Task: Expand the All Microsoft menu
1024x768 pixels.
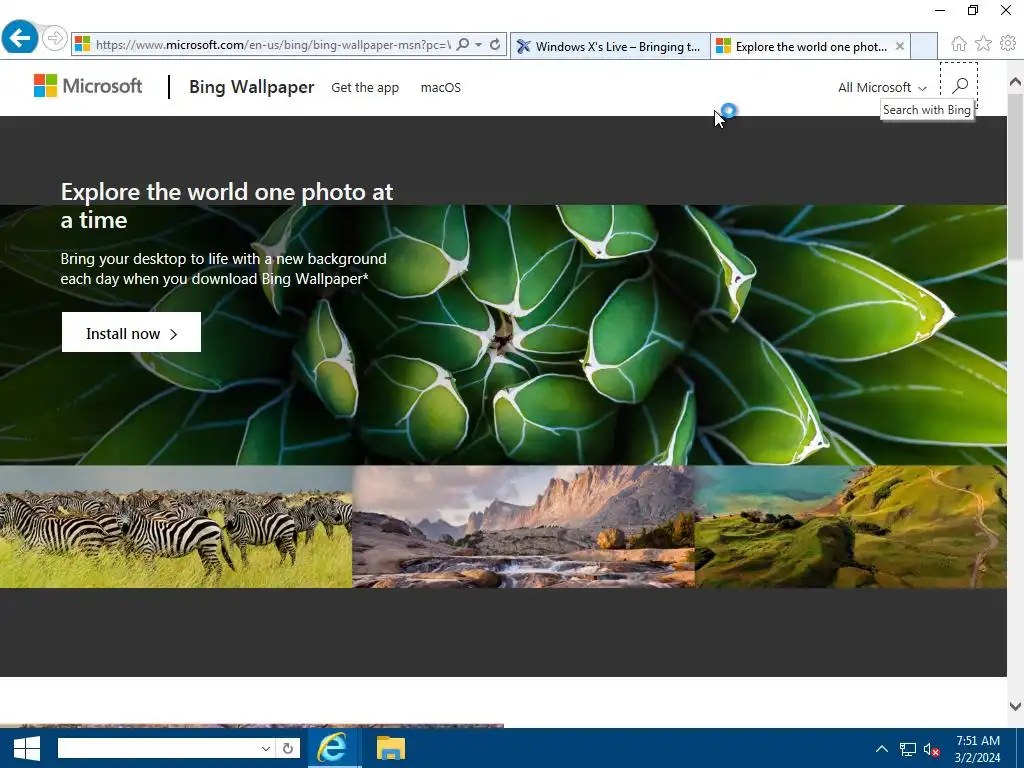Action: [882, 88]
